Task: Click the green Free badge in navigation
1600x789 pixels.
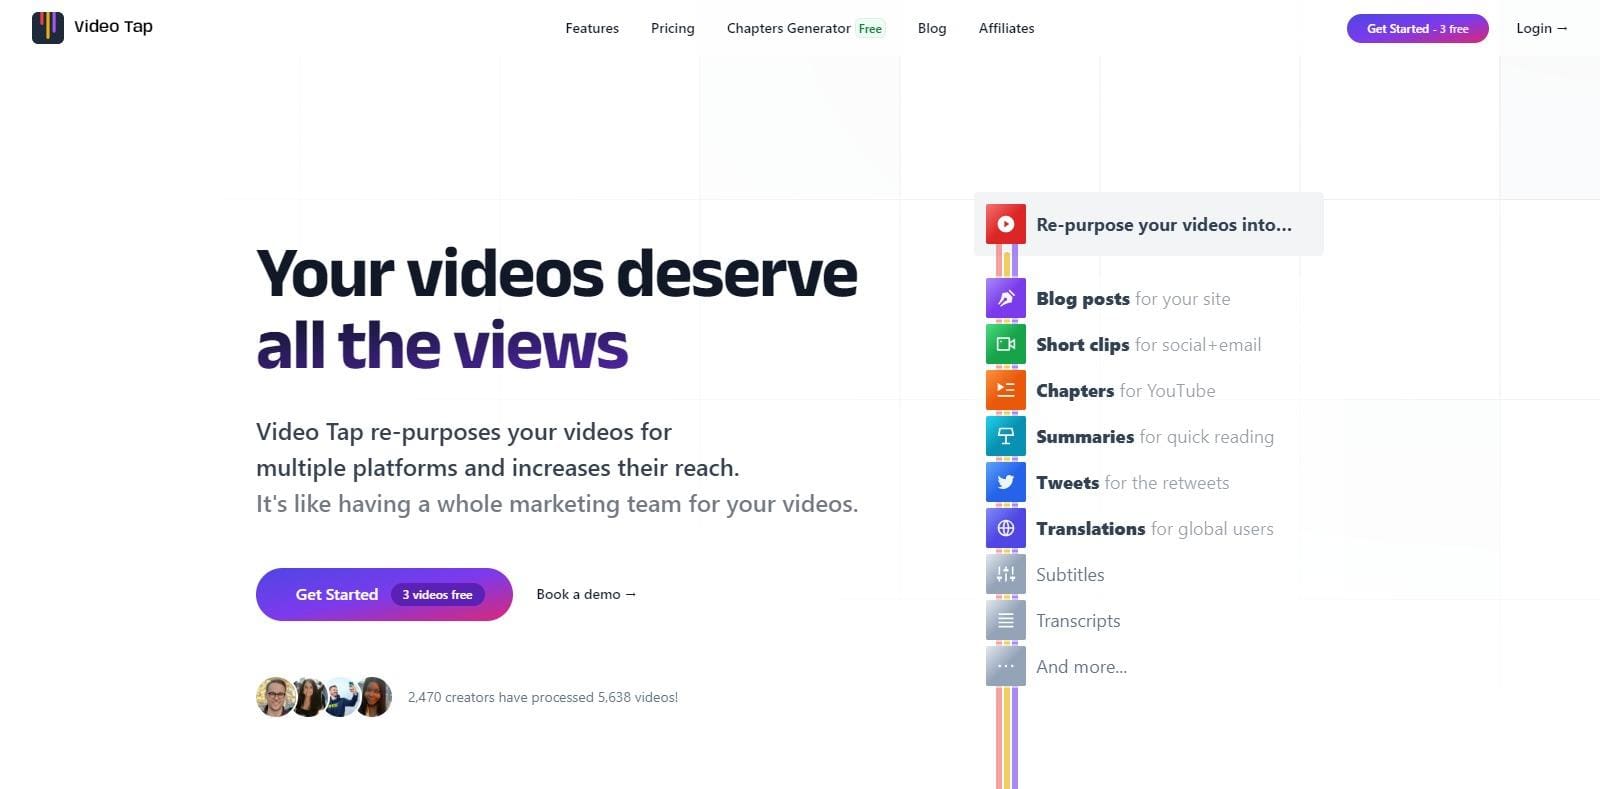Action: pyautogui.click(x=870, y=28)
